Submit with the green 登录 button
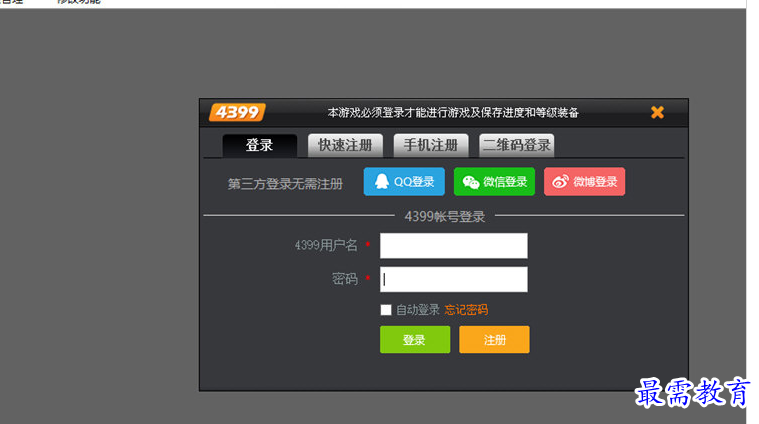759x424 pixels. [415, 339]
